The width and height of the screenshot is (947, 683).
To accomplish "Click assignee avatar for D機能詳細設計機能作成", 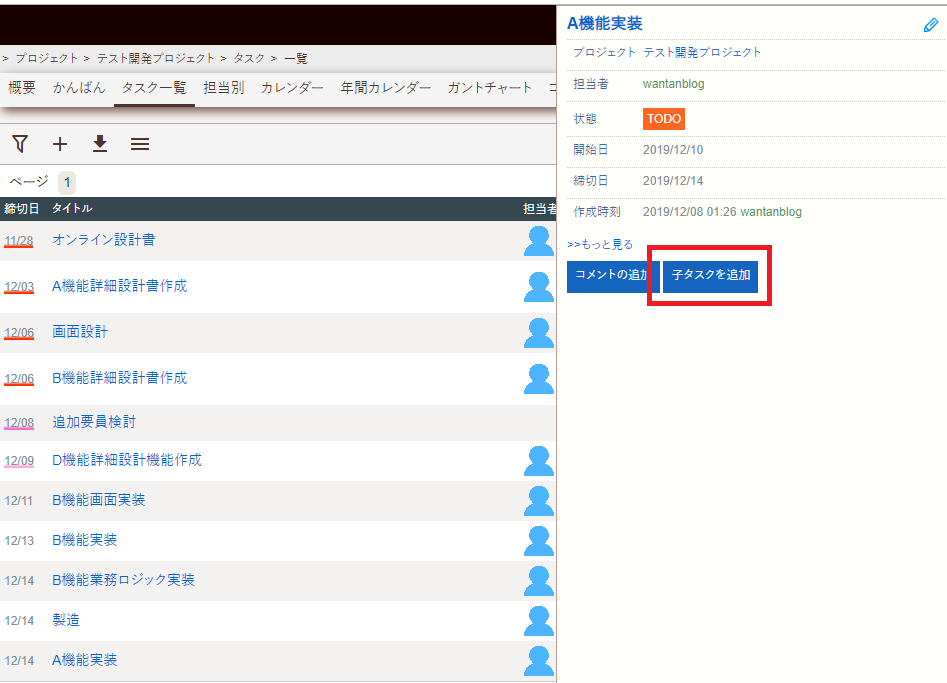I will tap(539, 461).
